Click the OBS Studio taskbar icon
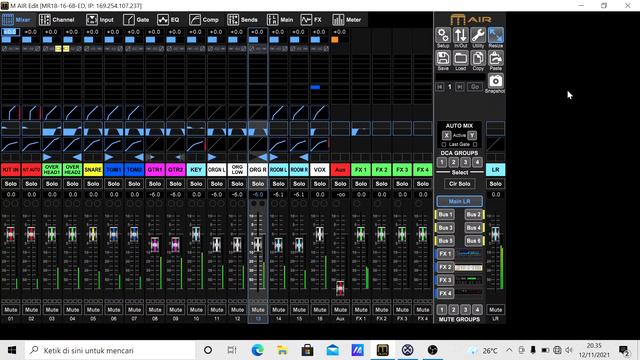Viewport: 640px width, 360px height. tap(433, 350)
